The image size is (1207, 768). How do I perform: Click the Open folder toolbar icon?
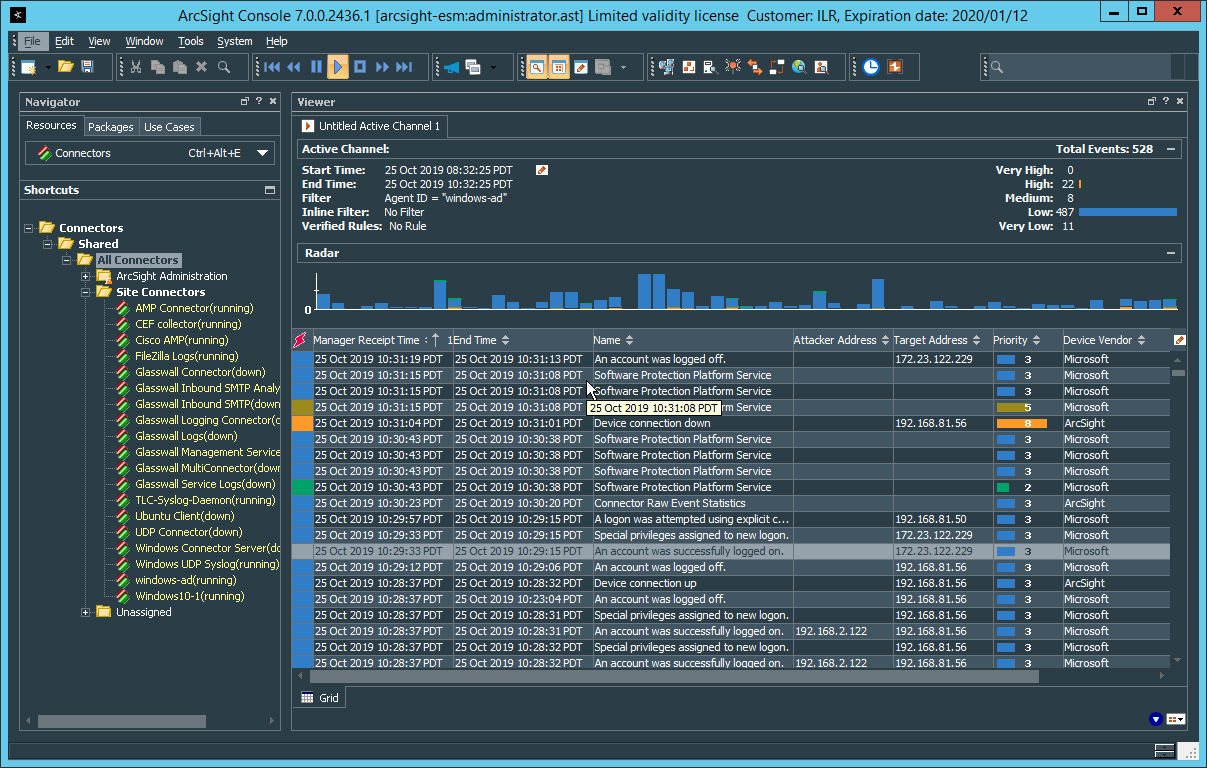pyautogui.click(x=65, y=67)
